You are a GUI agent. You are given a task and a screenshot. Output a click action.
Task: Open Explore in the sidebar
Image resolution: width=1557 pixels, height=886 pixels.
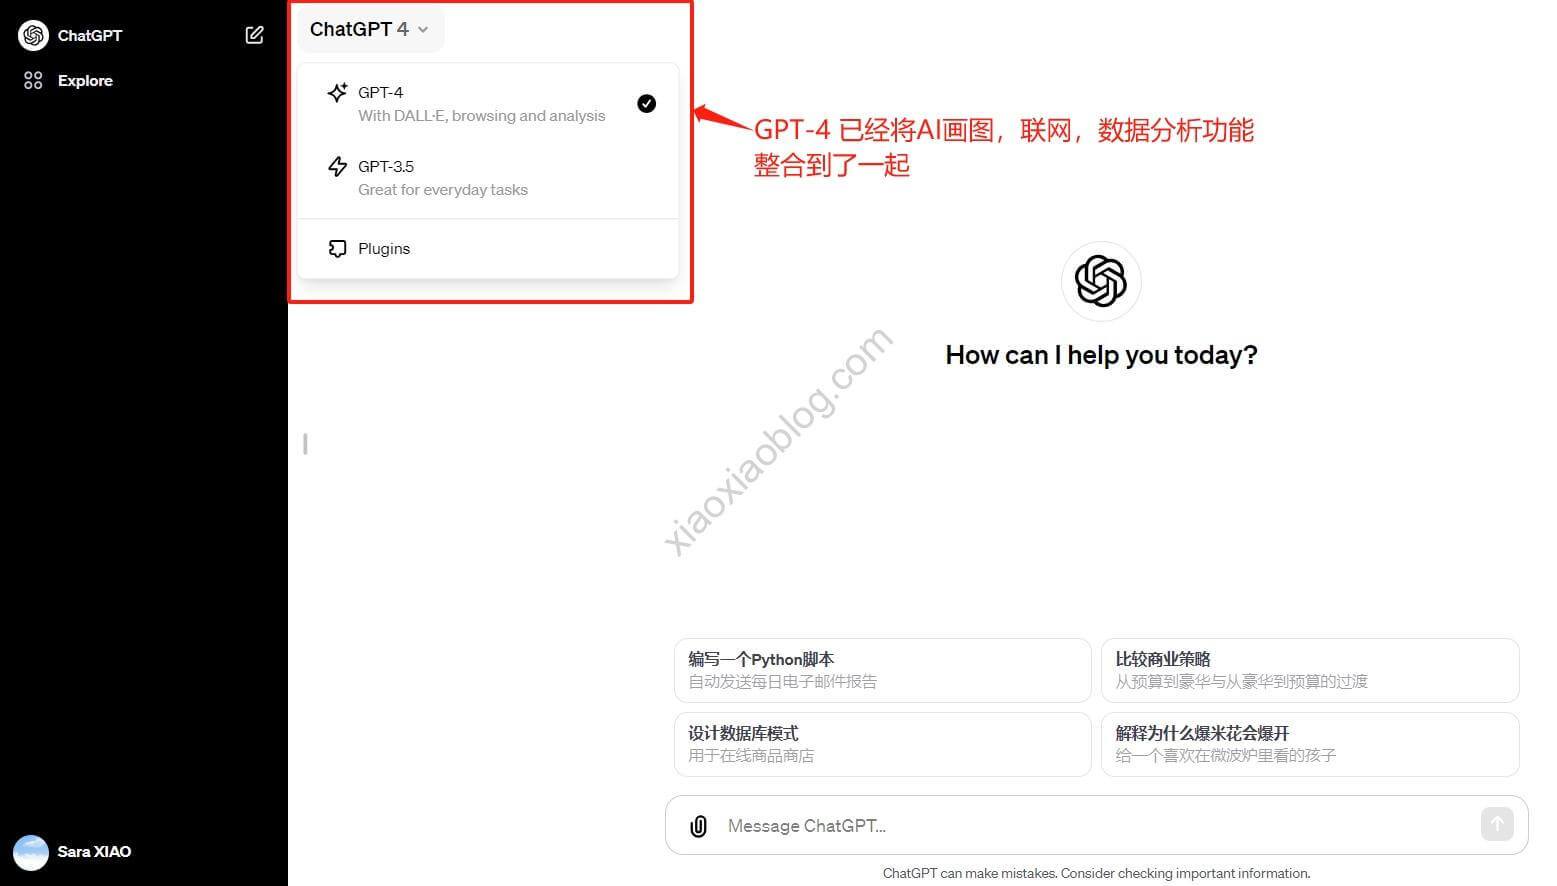pos(85,81)
